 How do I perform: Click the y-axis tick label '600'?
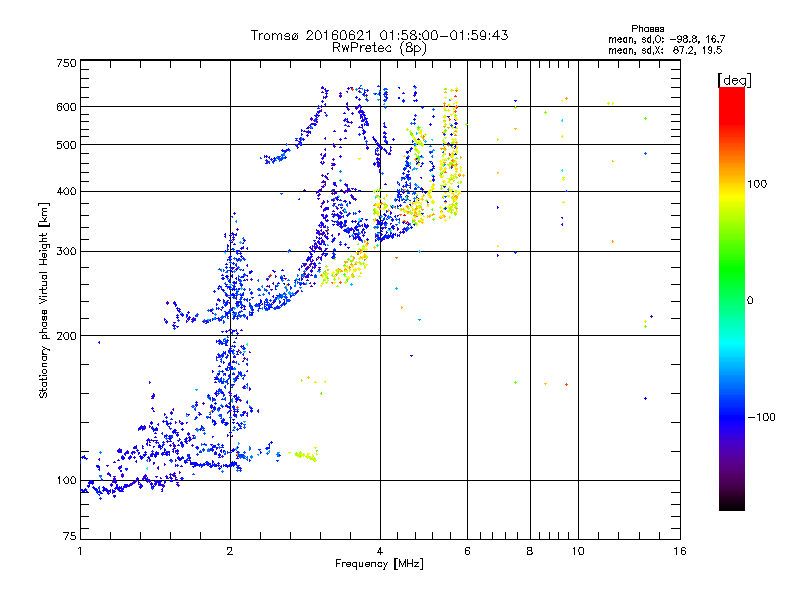66,107
